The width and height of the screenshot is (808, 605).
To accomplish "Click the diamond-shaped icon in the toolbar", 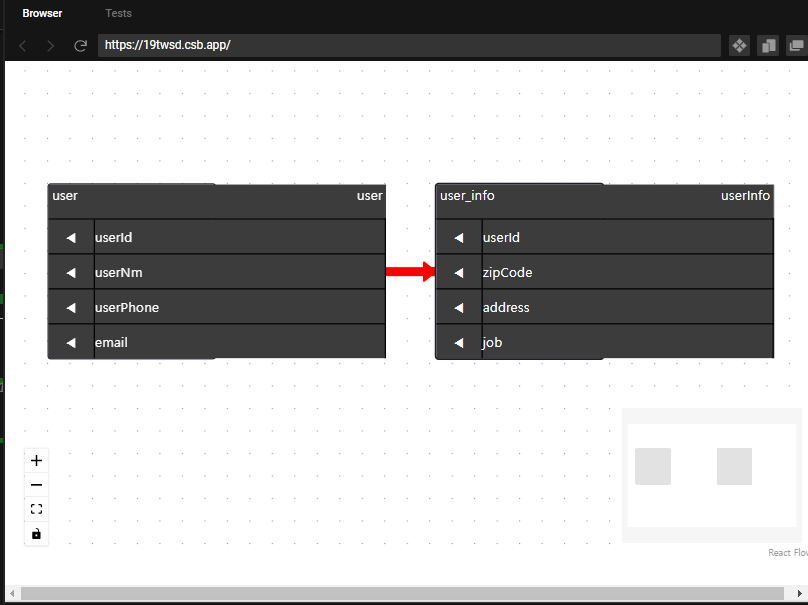I will coord(738,45).
